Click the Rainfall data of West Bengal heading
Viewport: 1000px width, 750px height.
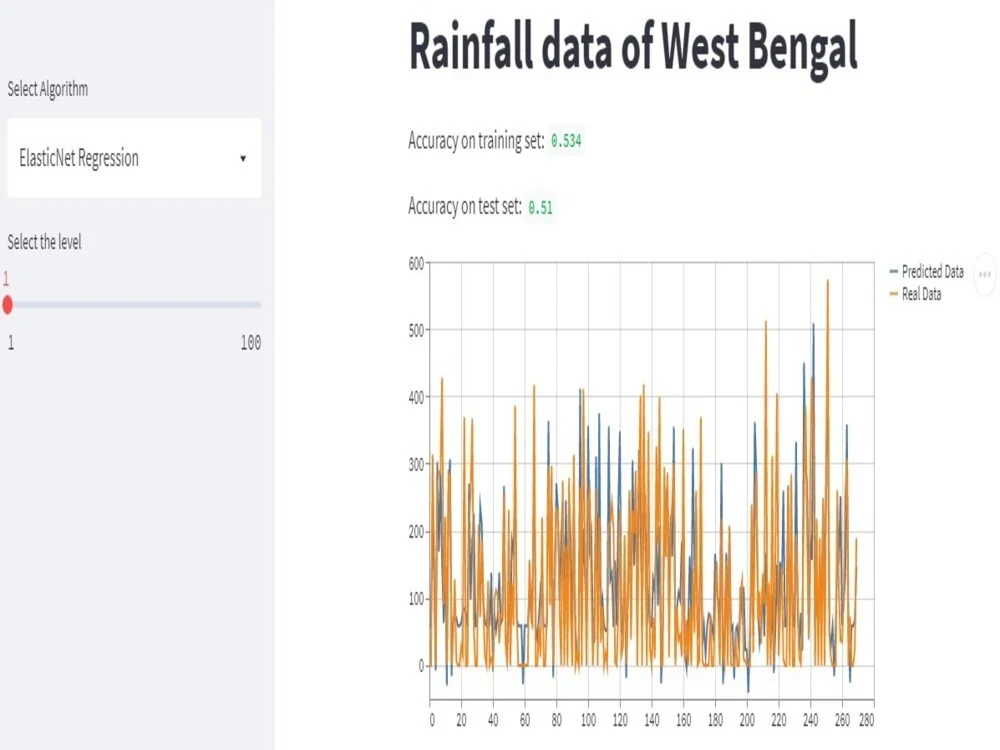[x=633, y=47]
